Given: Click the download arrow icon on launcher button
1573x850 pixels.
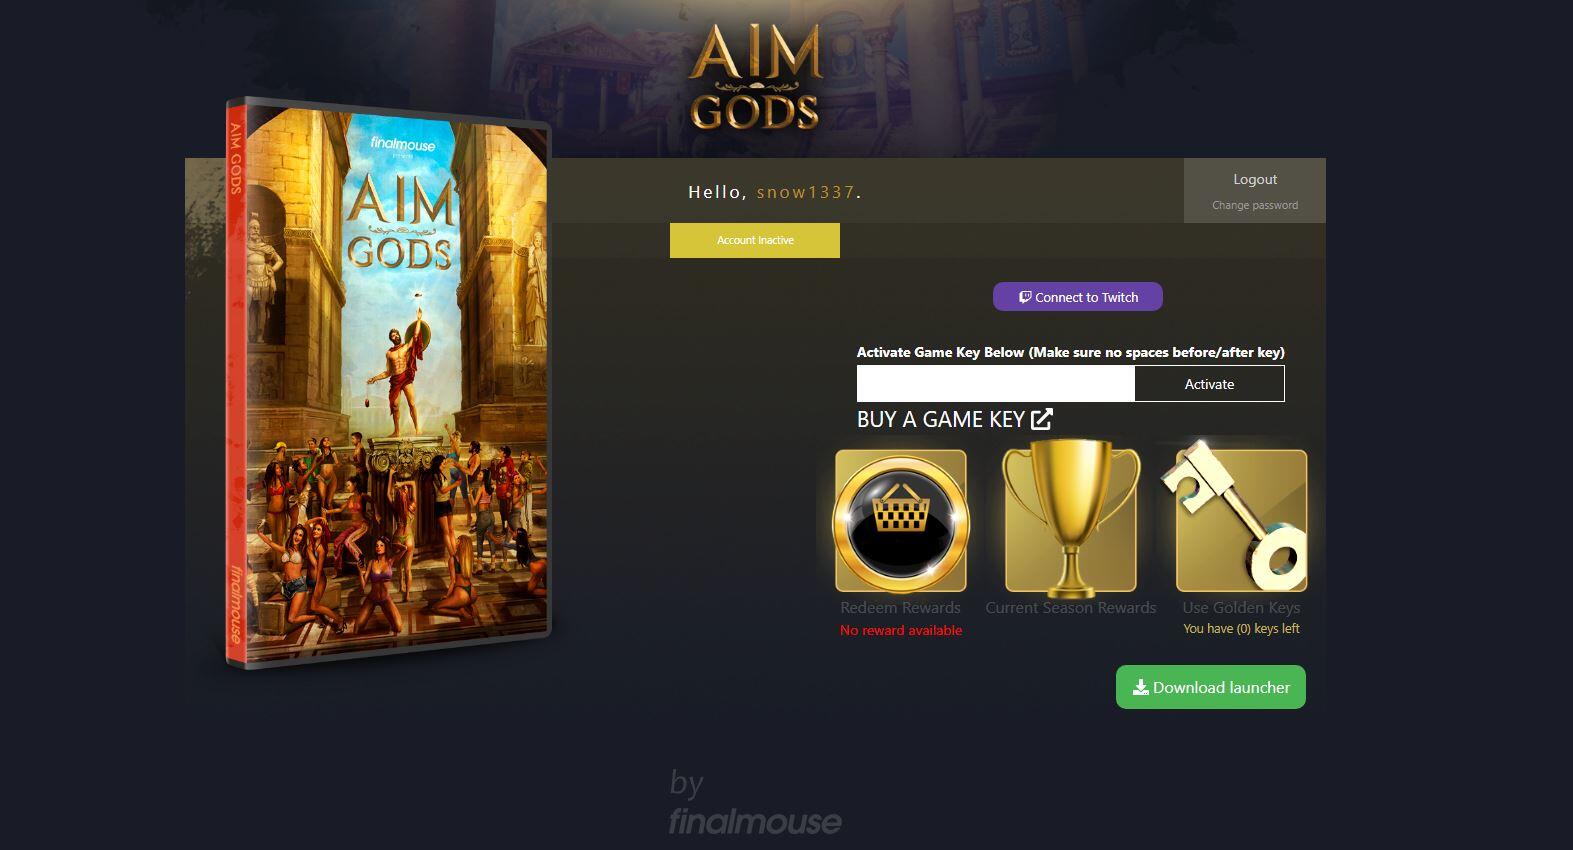Looking at the screenshot, I should 1140,687.
